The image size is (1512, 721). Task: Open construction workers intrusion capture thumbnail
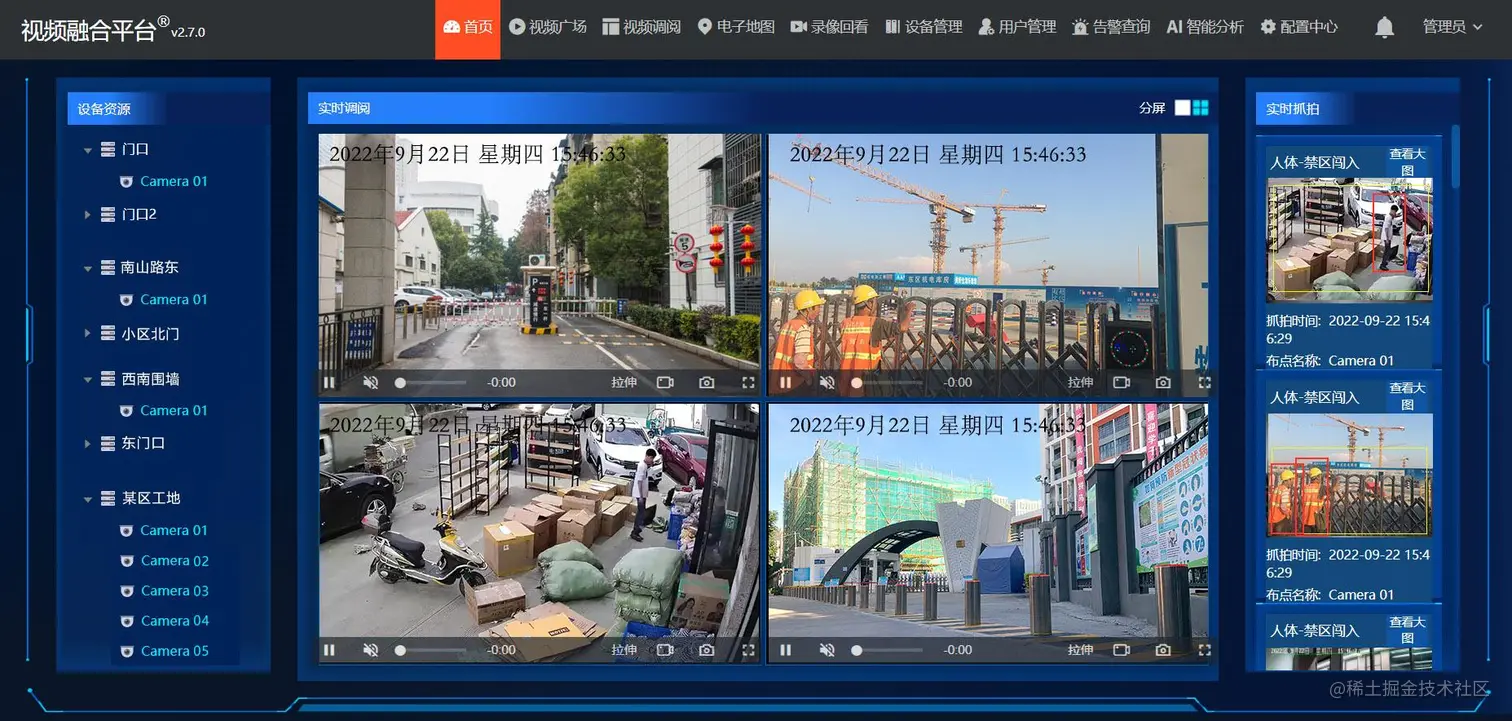pos(1349,475)
